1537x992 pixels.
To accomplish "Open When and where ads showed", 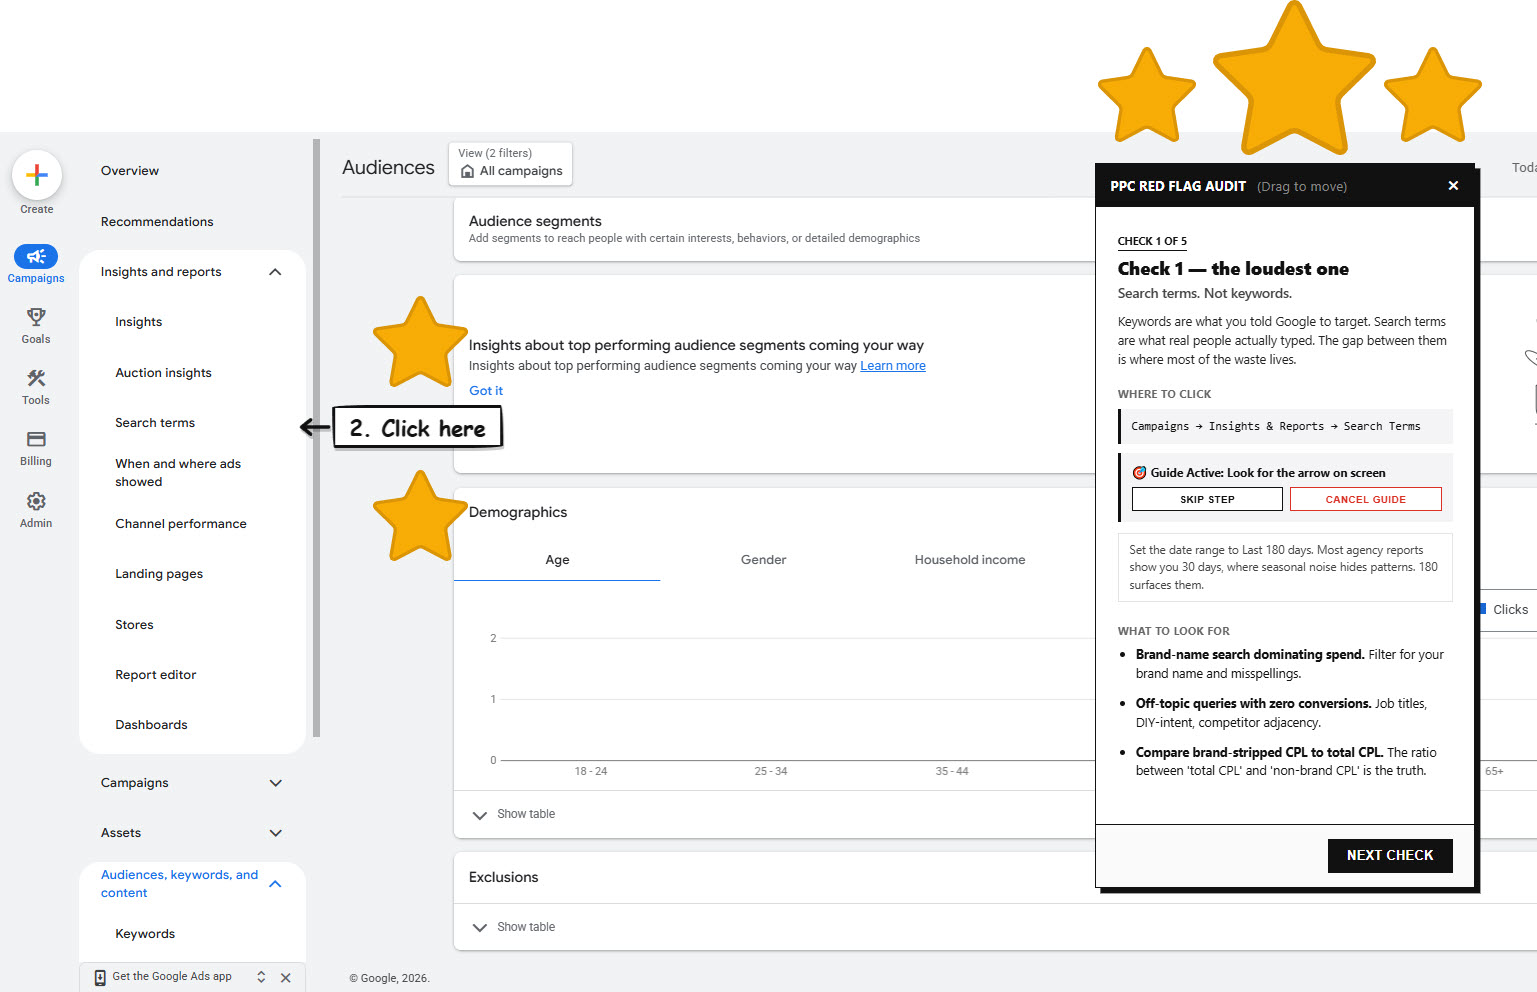I will tap(178, 473).
